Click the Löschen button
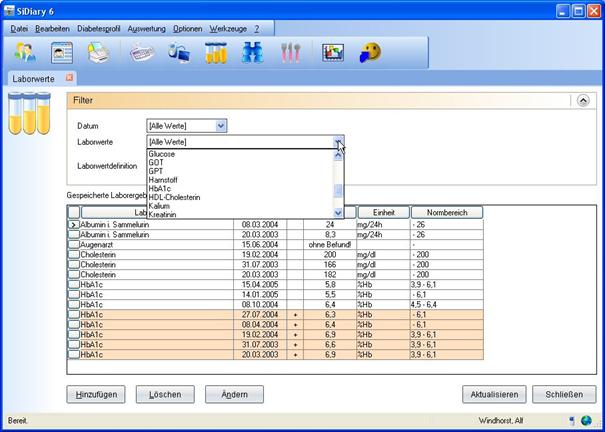 pyautogui.click(x=165, y=394)
